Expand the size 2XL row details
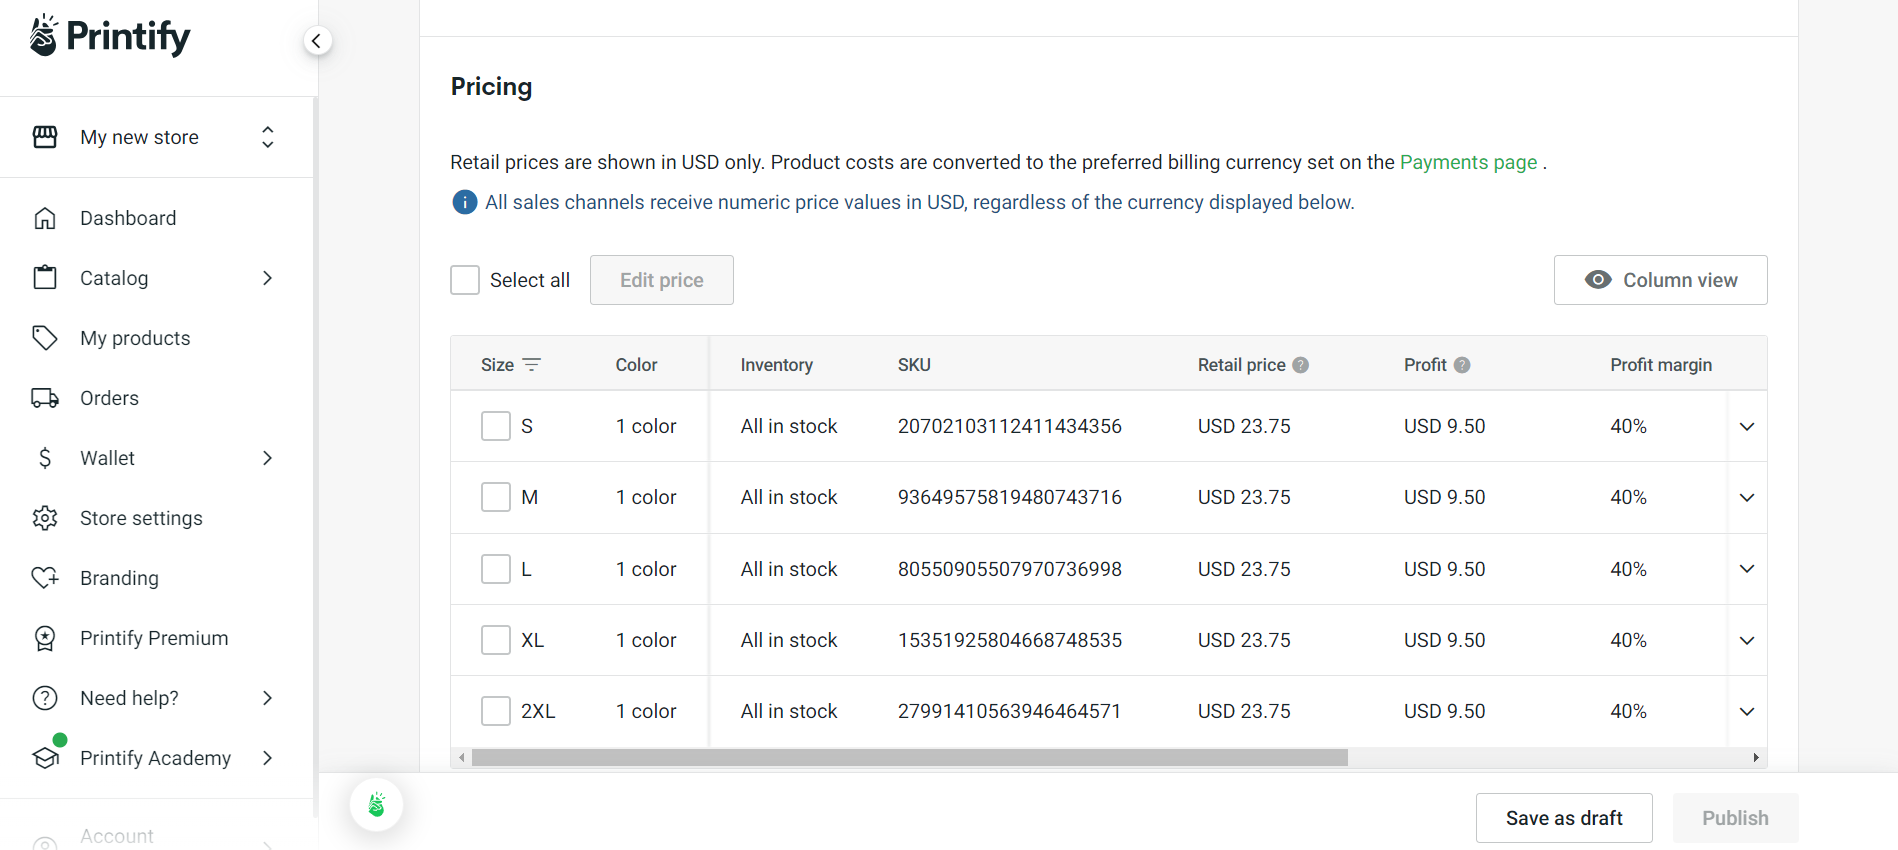The height and width of the screenshot is (850, 1898). 1747,712
